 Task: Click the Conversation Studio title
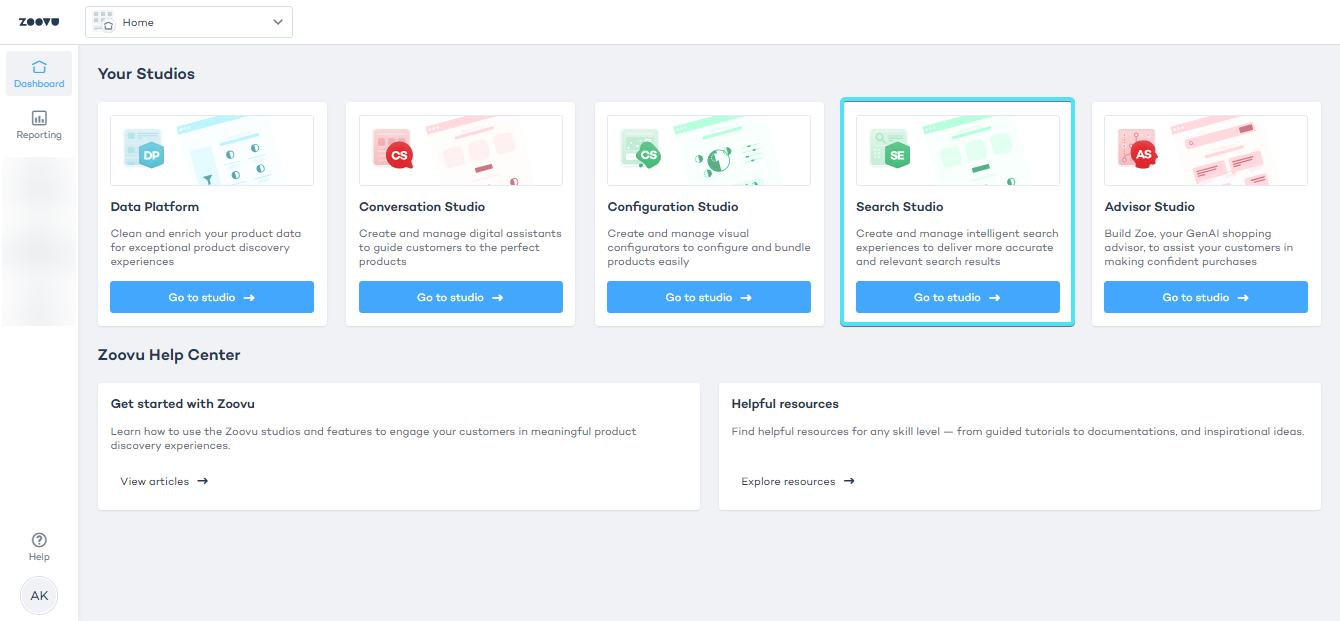pyautogui.click(x=422, y=207)
